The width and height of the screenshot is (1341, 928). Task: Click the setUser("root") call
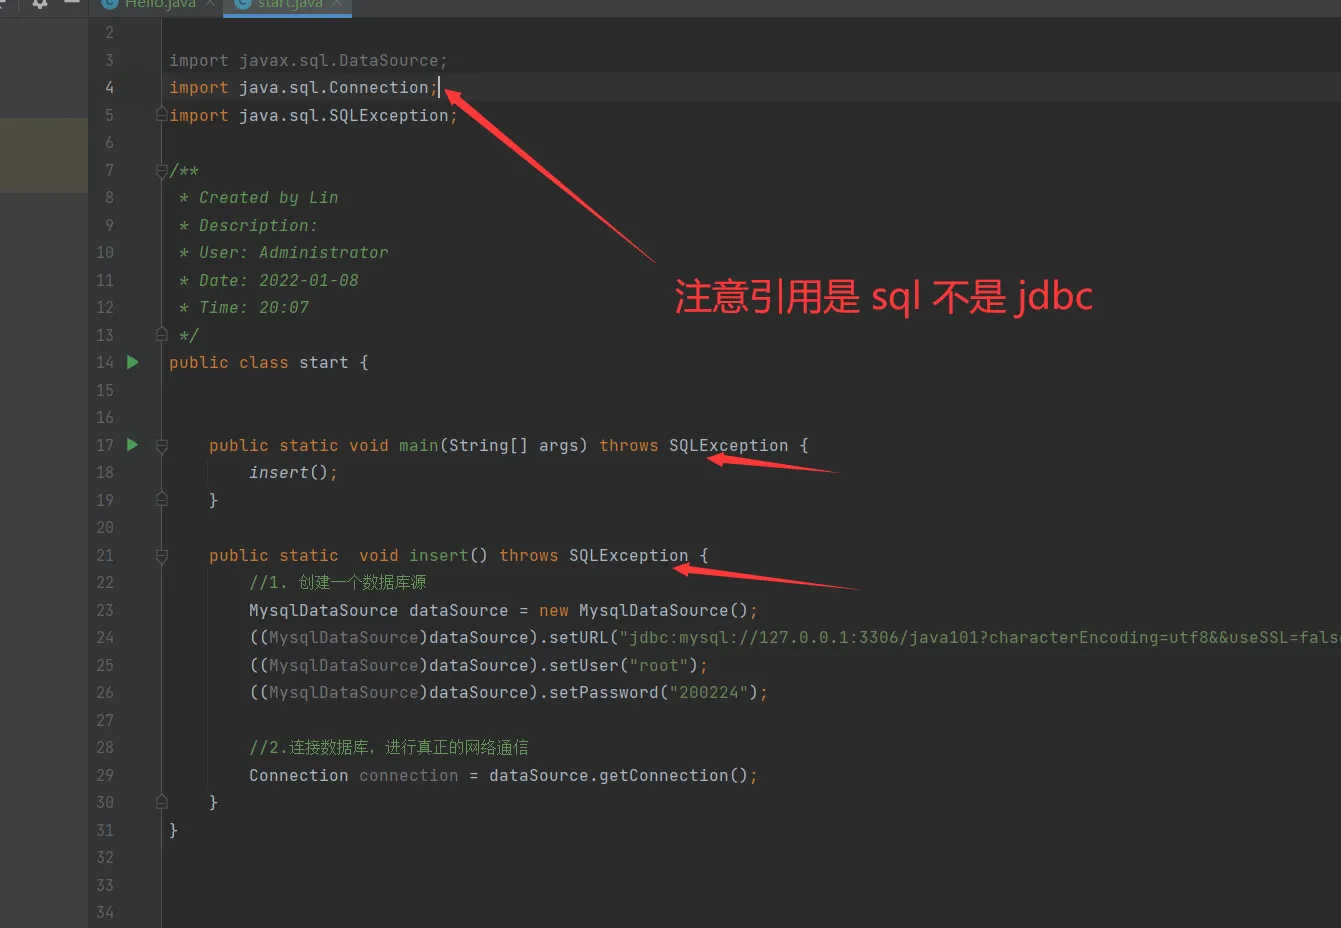[x=624, y=666]
